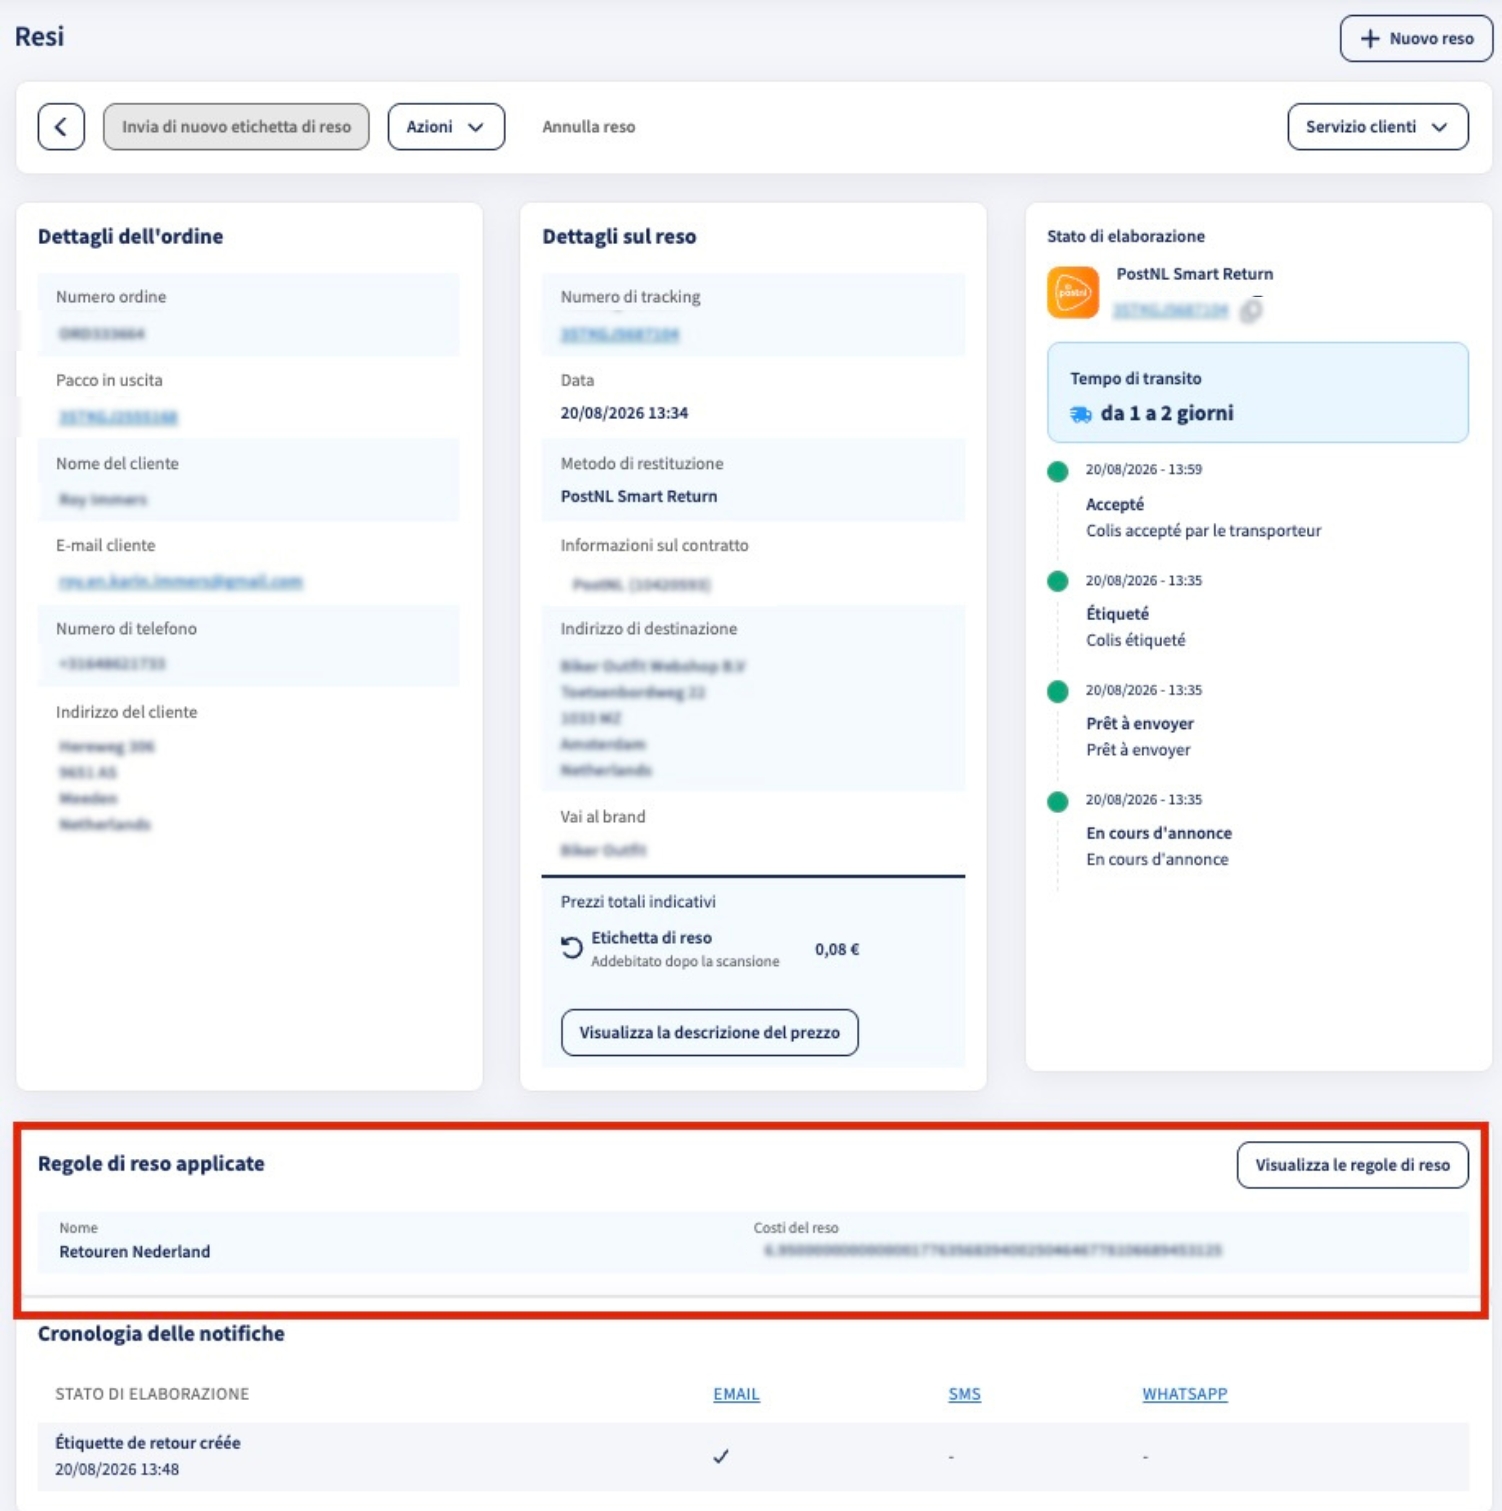The width and height of the screenshot is (1502, 1511).
Task: Open Visualizza la descrizione del prezzo
Action: 710,1032
